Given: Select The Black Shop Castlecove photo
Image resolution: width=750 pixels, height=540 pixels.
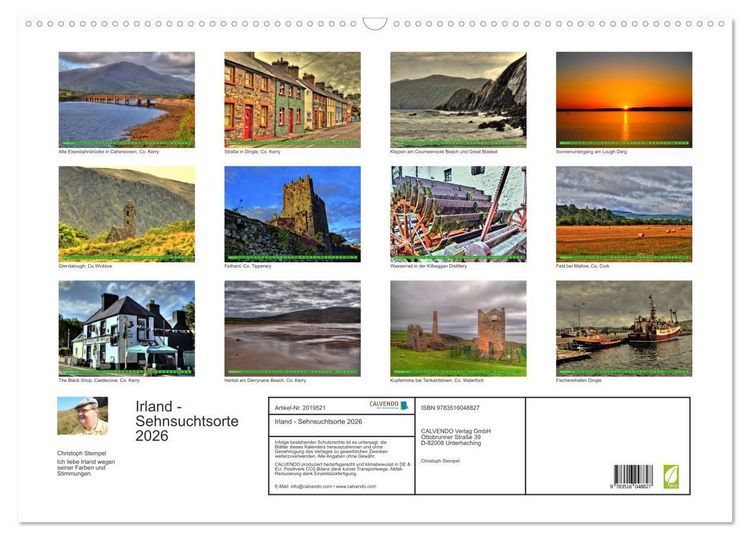Looking at the screenshot, I should (x=126, y=328).
